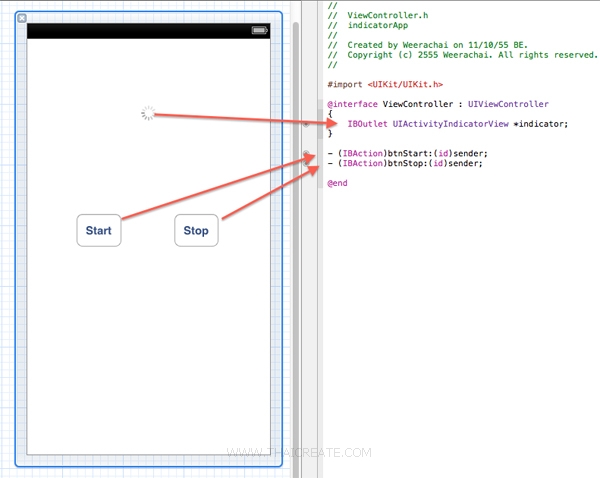
Task: Click the ViewController.h comment line
Action: [378, 15]
